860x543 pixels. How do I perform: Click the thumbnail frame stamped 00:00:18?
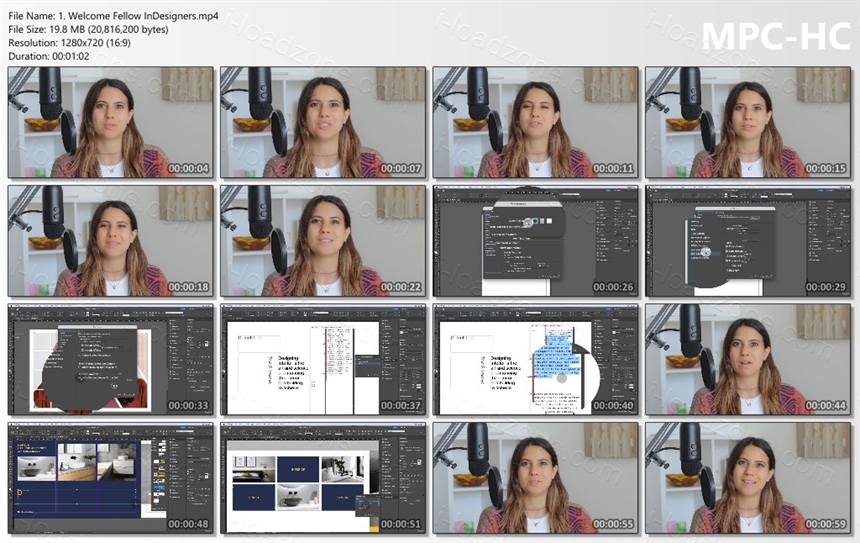[111, 241]
